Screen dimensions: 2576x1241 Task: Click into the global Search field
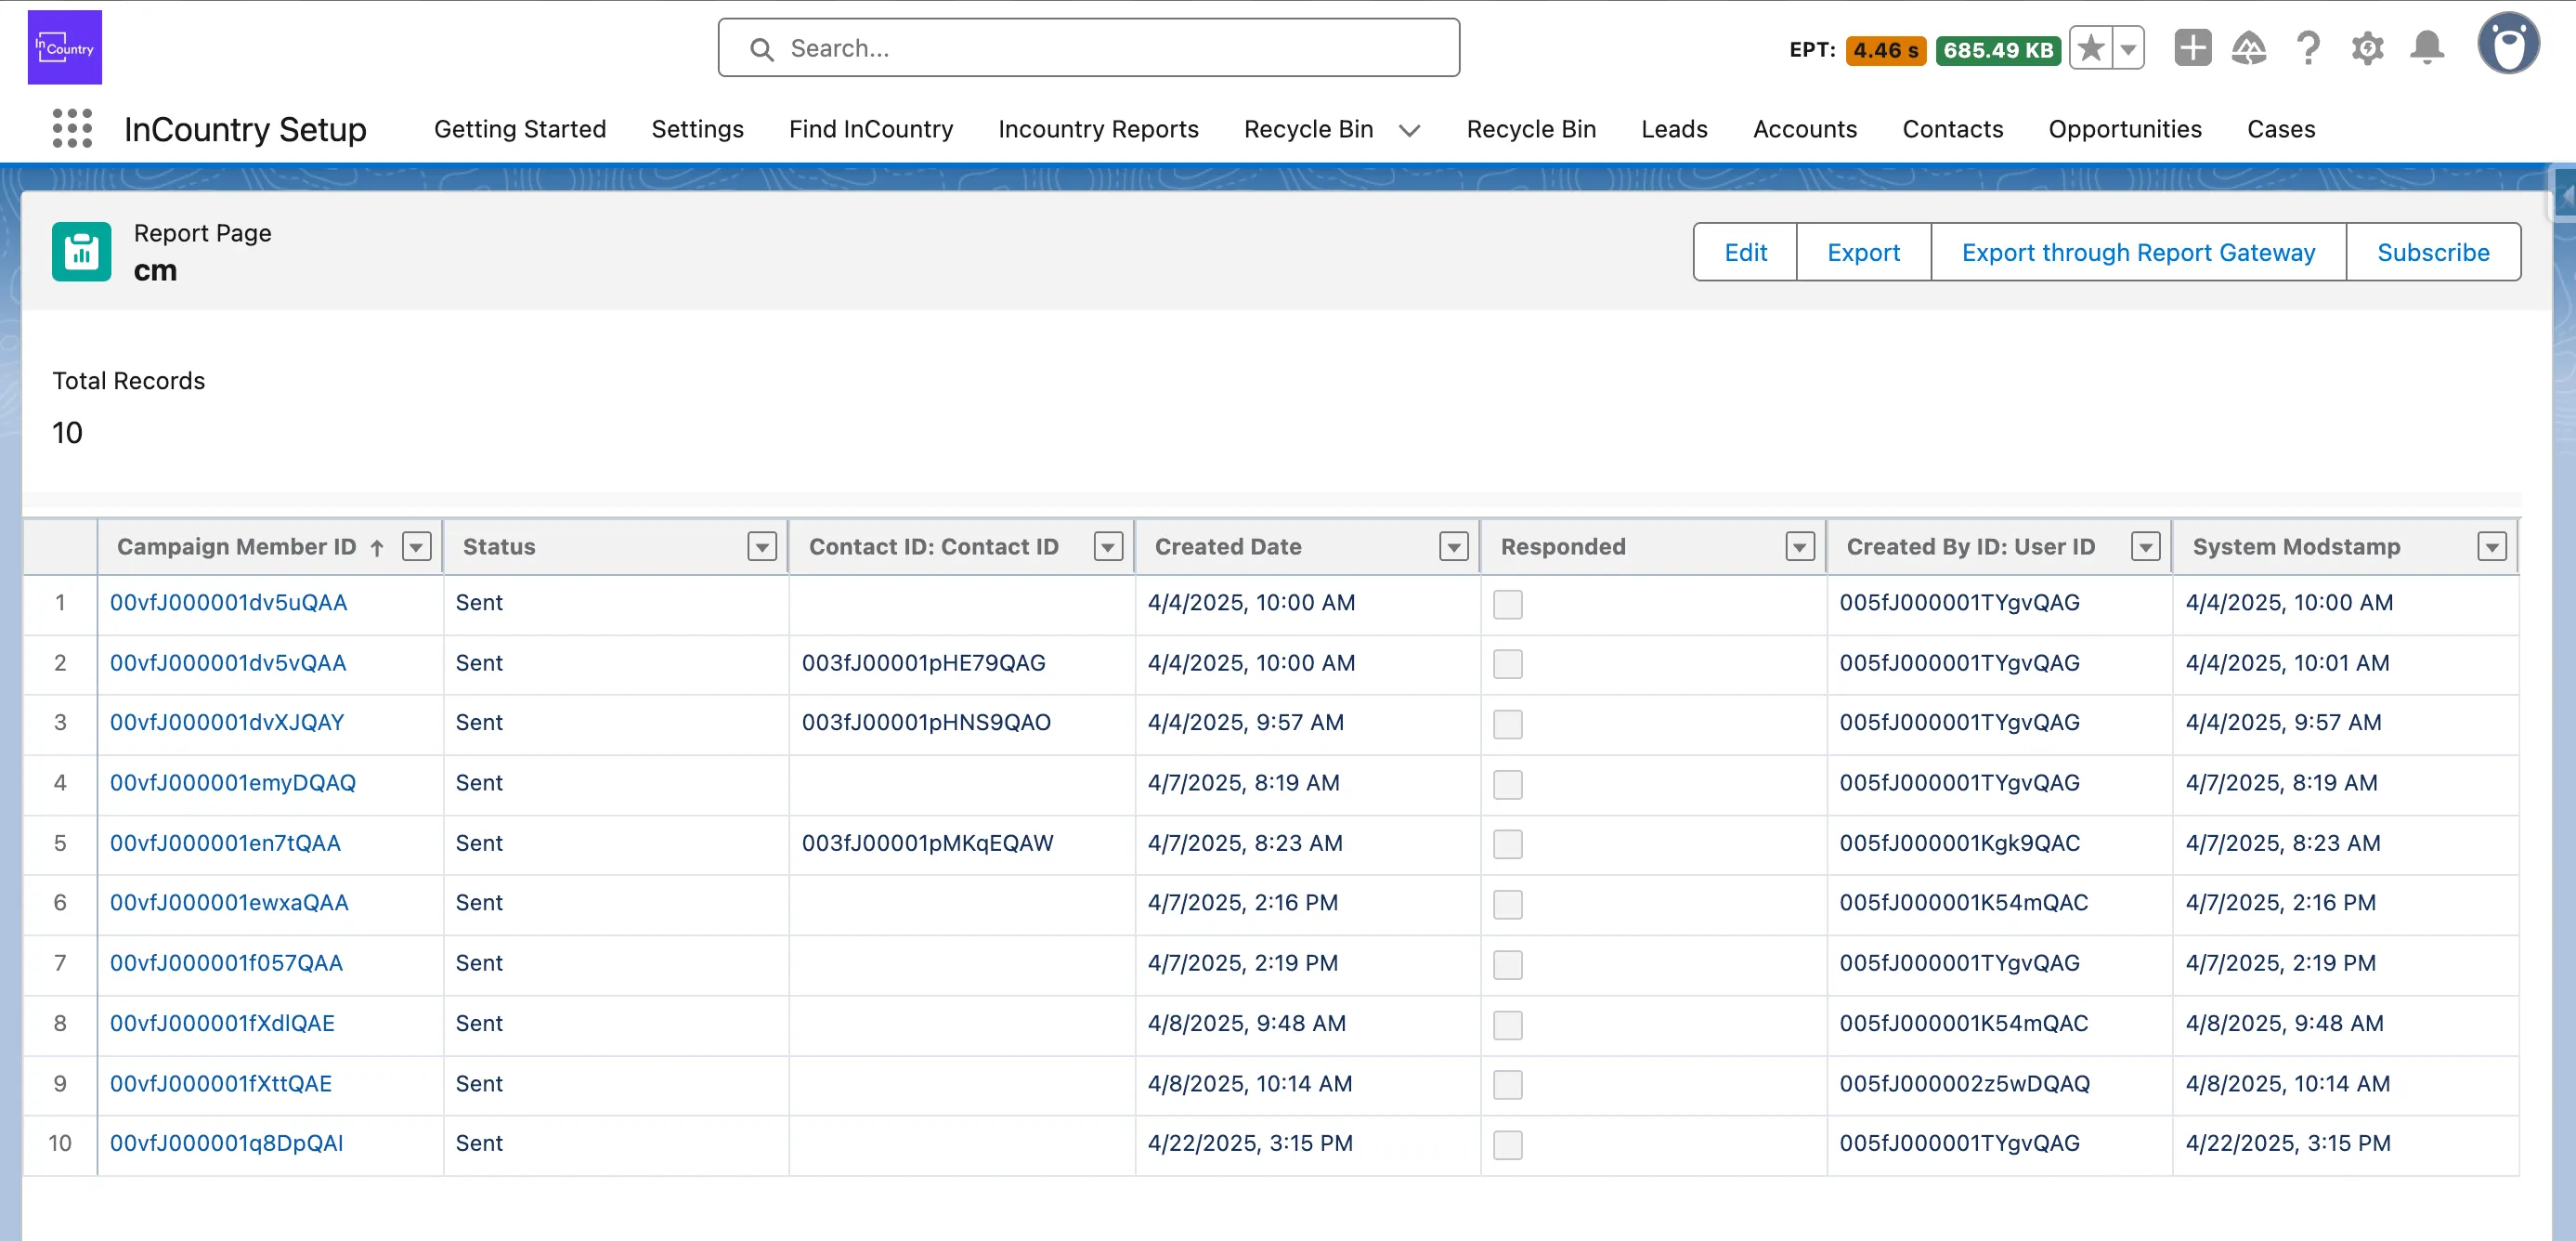(x=1088, y=48)
